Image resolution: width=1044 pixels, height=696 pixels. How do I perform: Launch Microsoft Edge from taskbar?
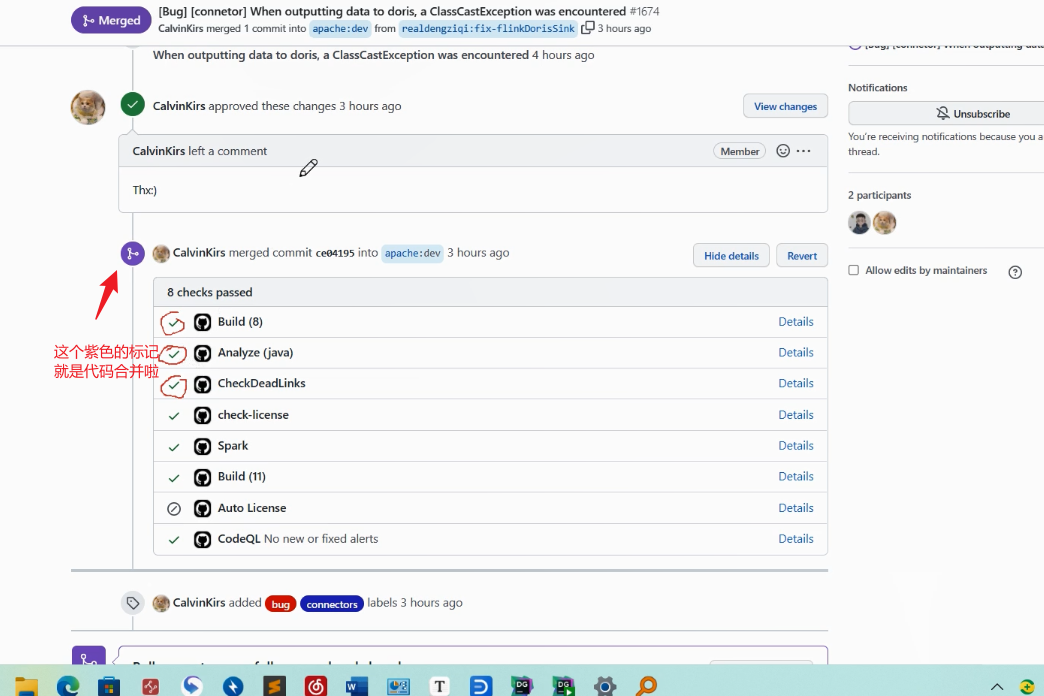tap(68, 685)
